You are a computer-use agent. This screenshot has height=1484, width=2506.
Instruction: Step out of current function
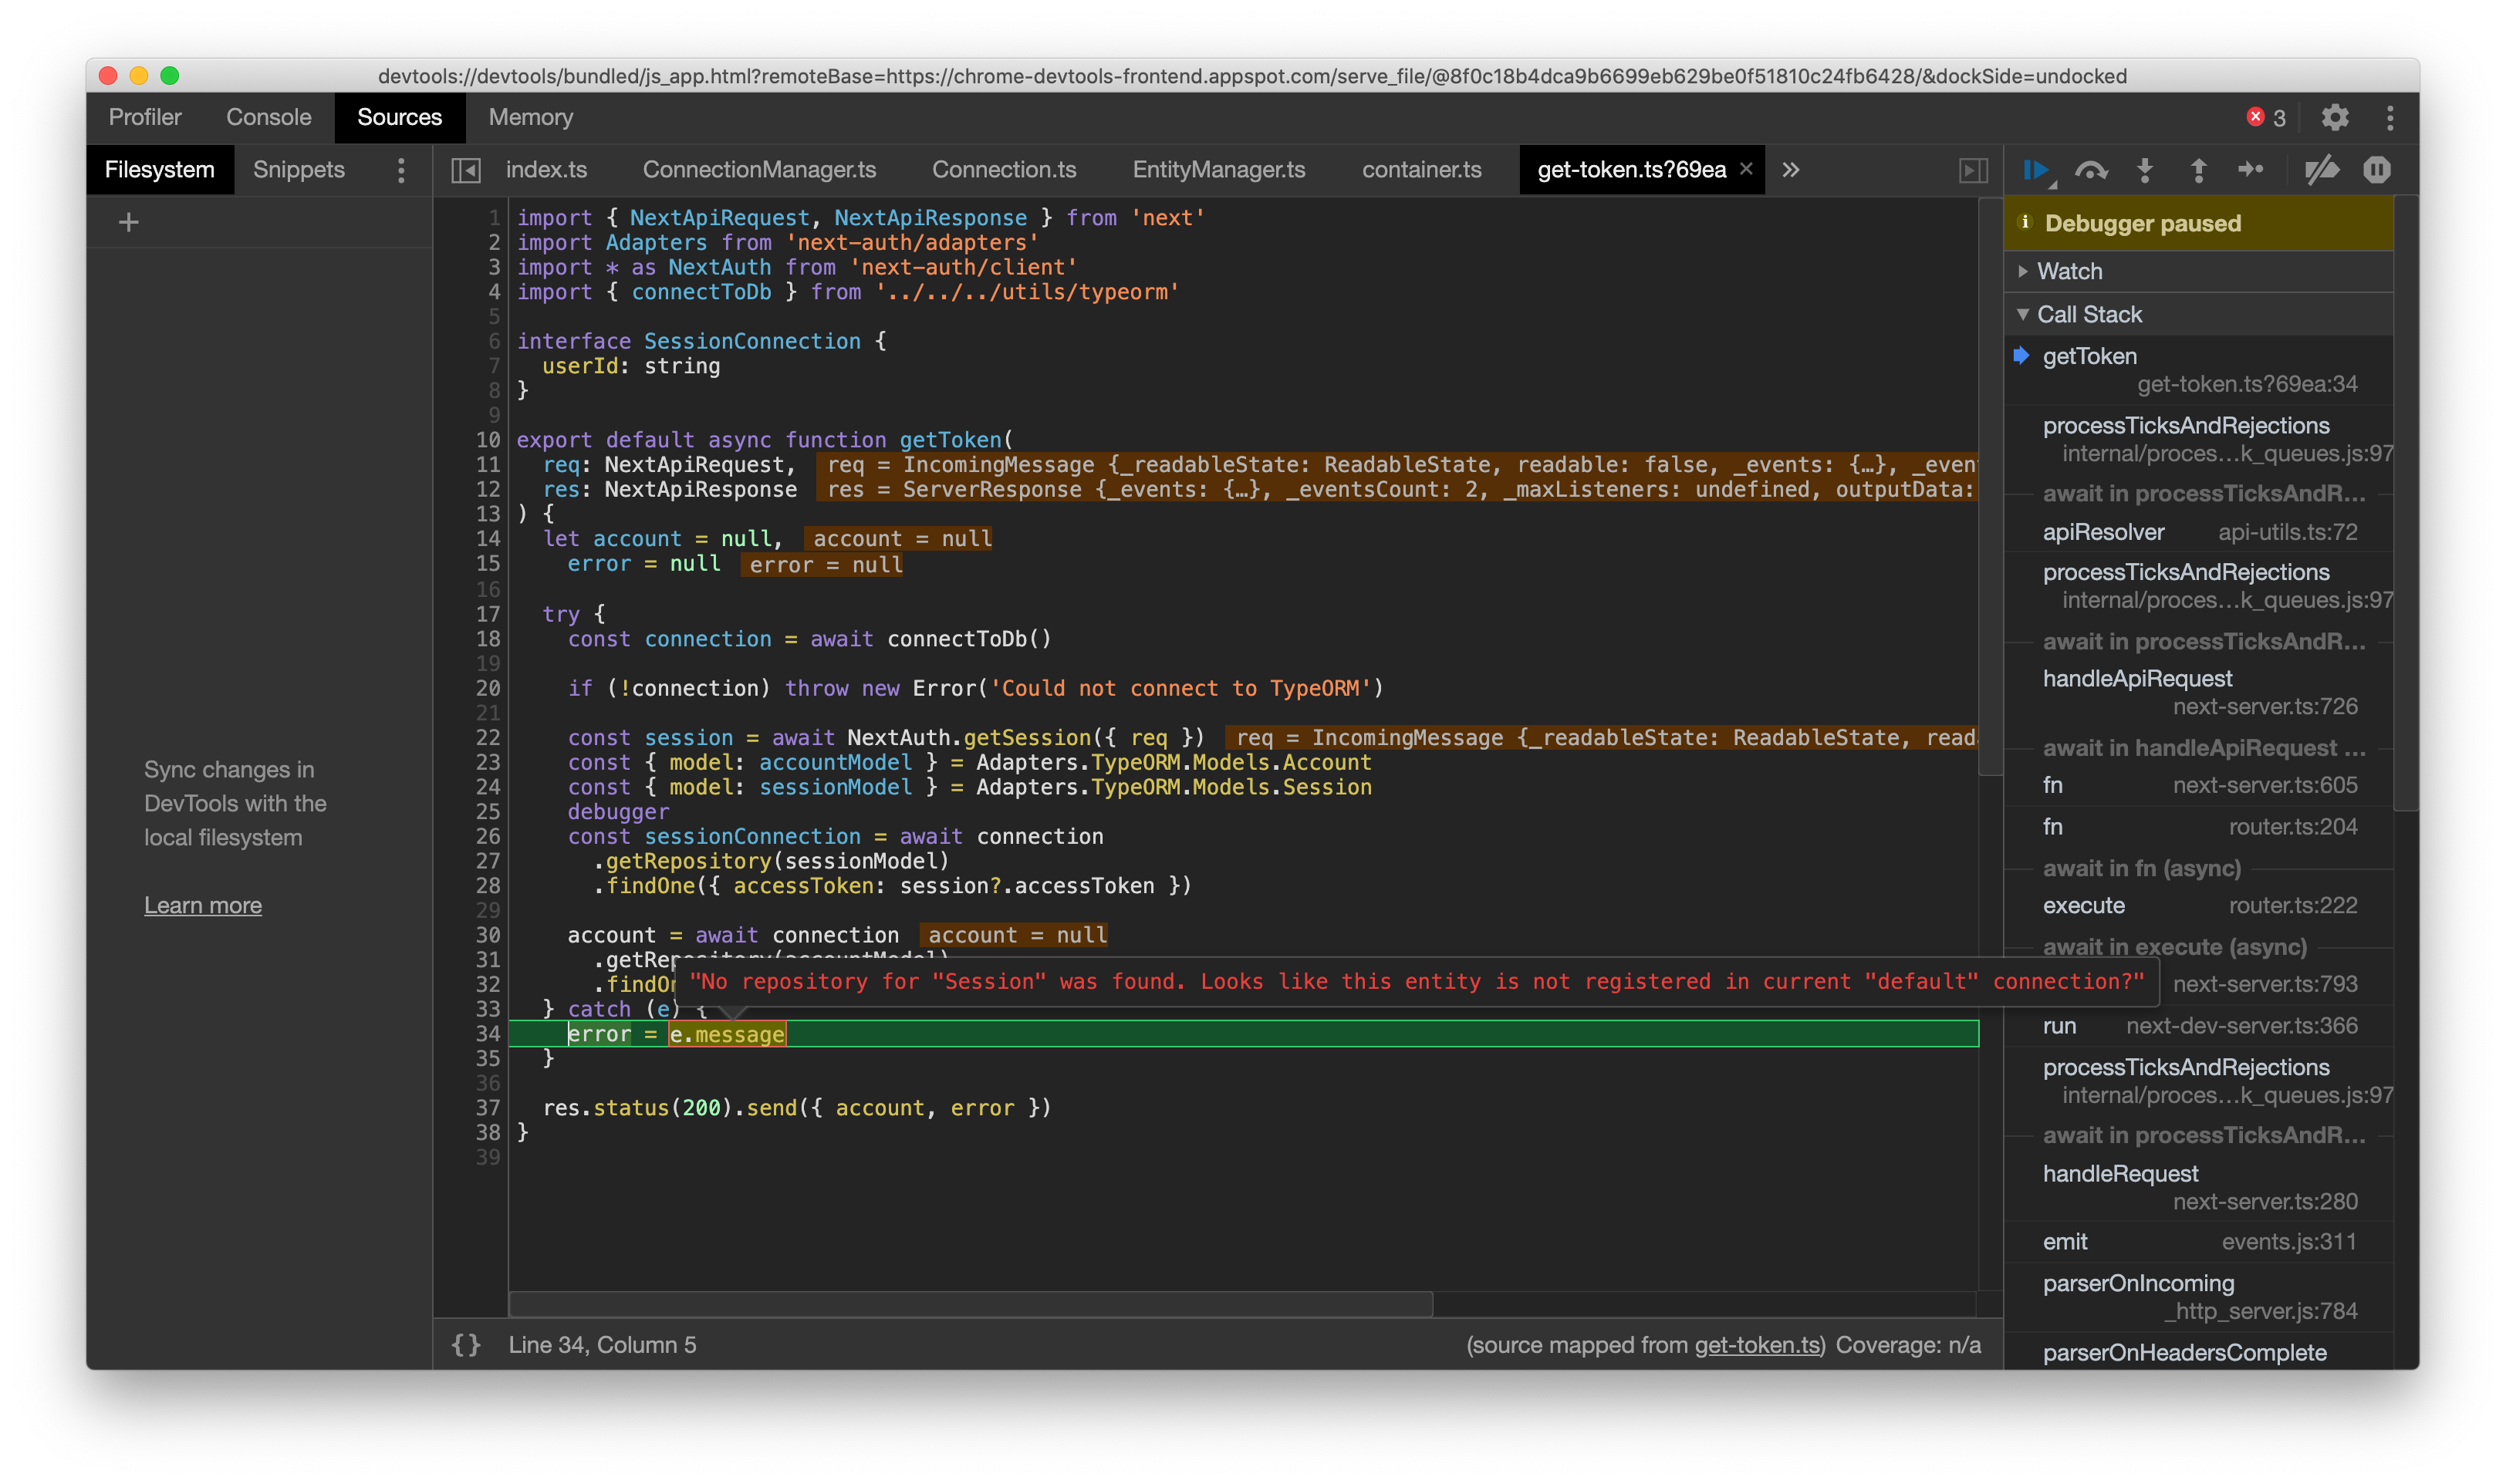point(2198,170)
